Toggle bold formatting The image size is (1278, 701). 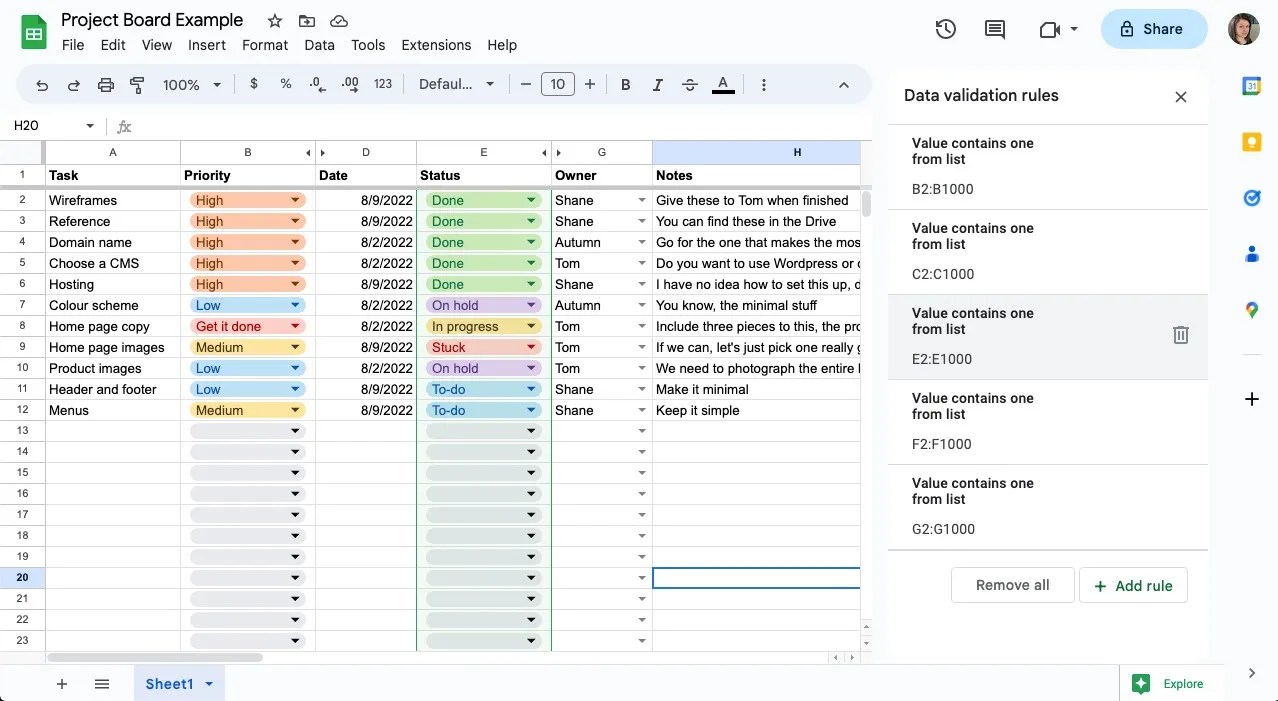(x=625, y=84)
